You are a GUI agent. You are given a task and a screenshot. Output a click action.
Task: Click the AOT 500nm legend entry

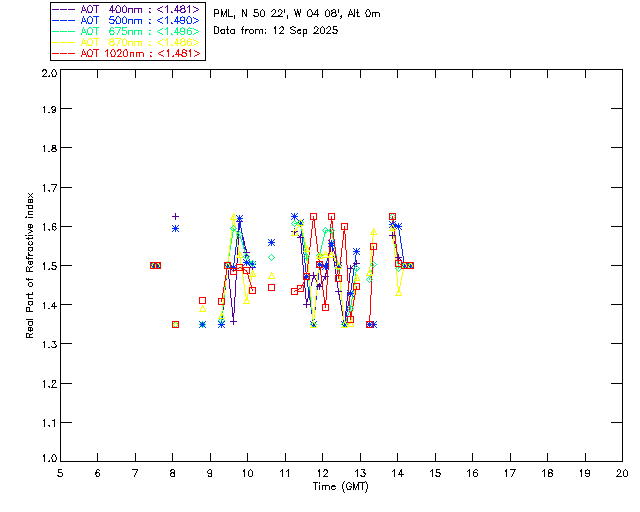tap(126, 20)
